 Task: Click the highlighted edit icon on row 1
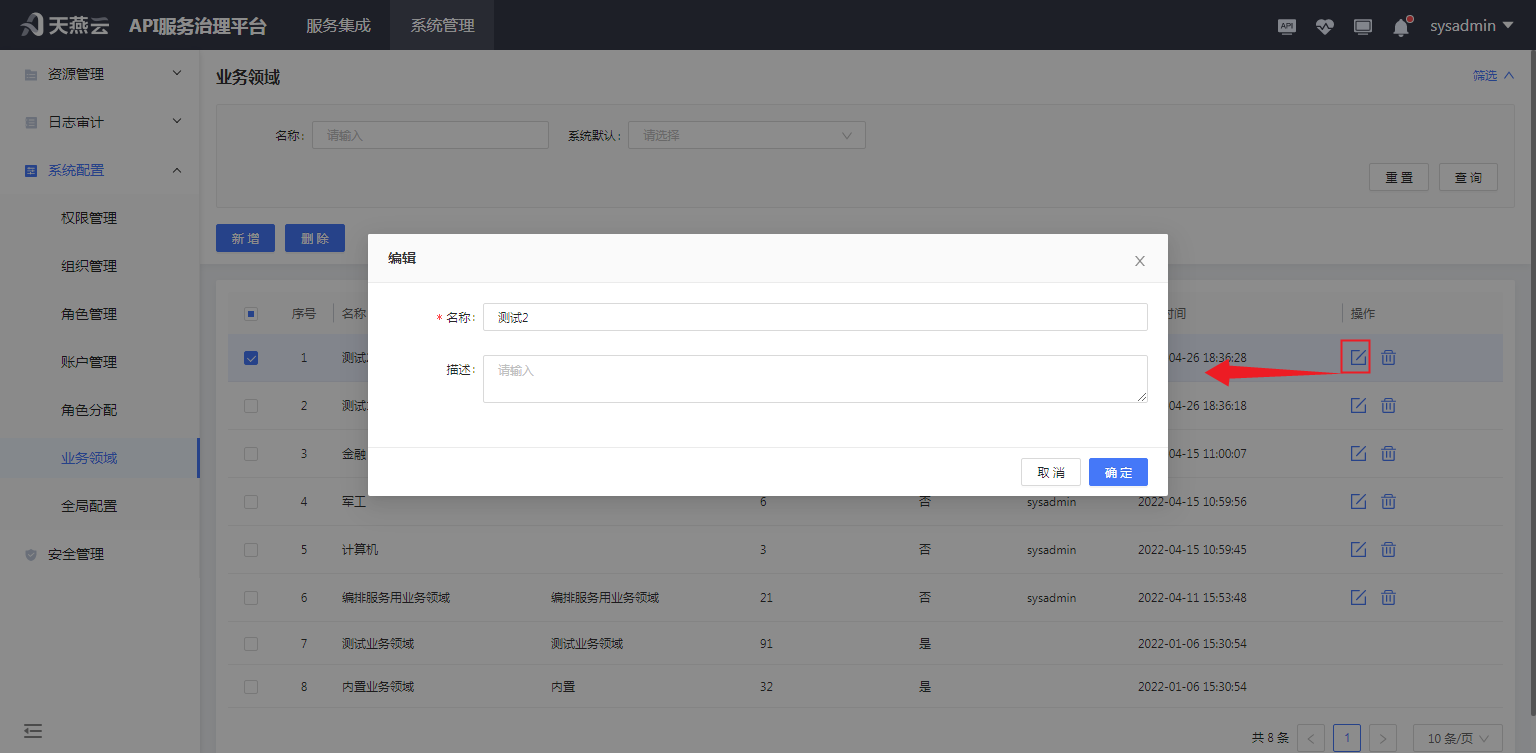(1355, 356)
